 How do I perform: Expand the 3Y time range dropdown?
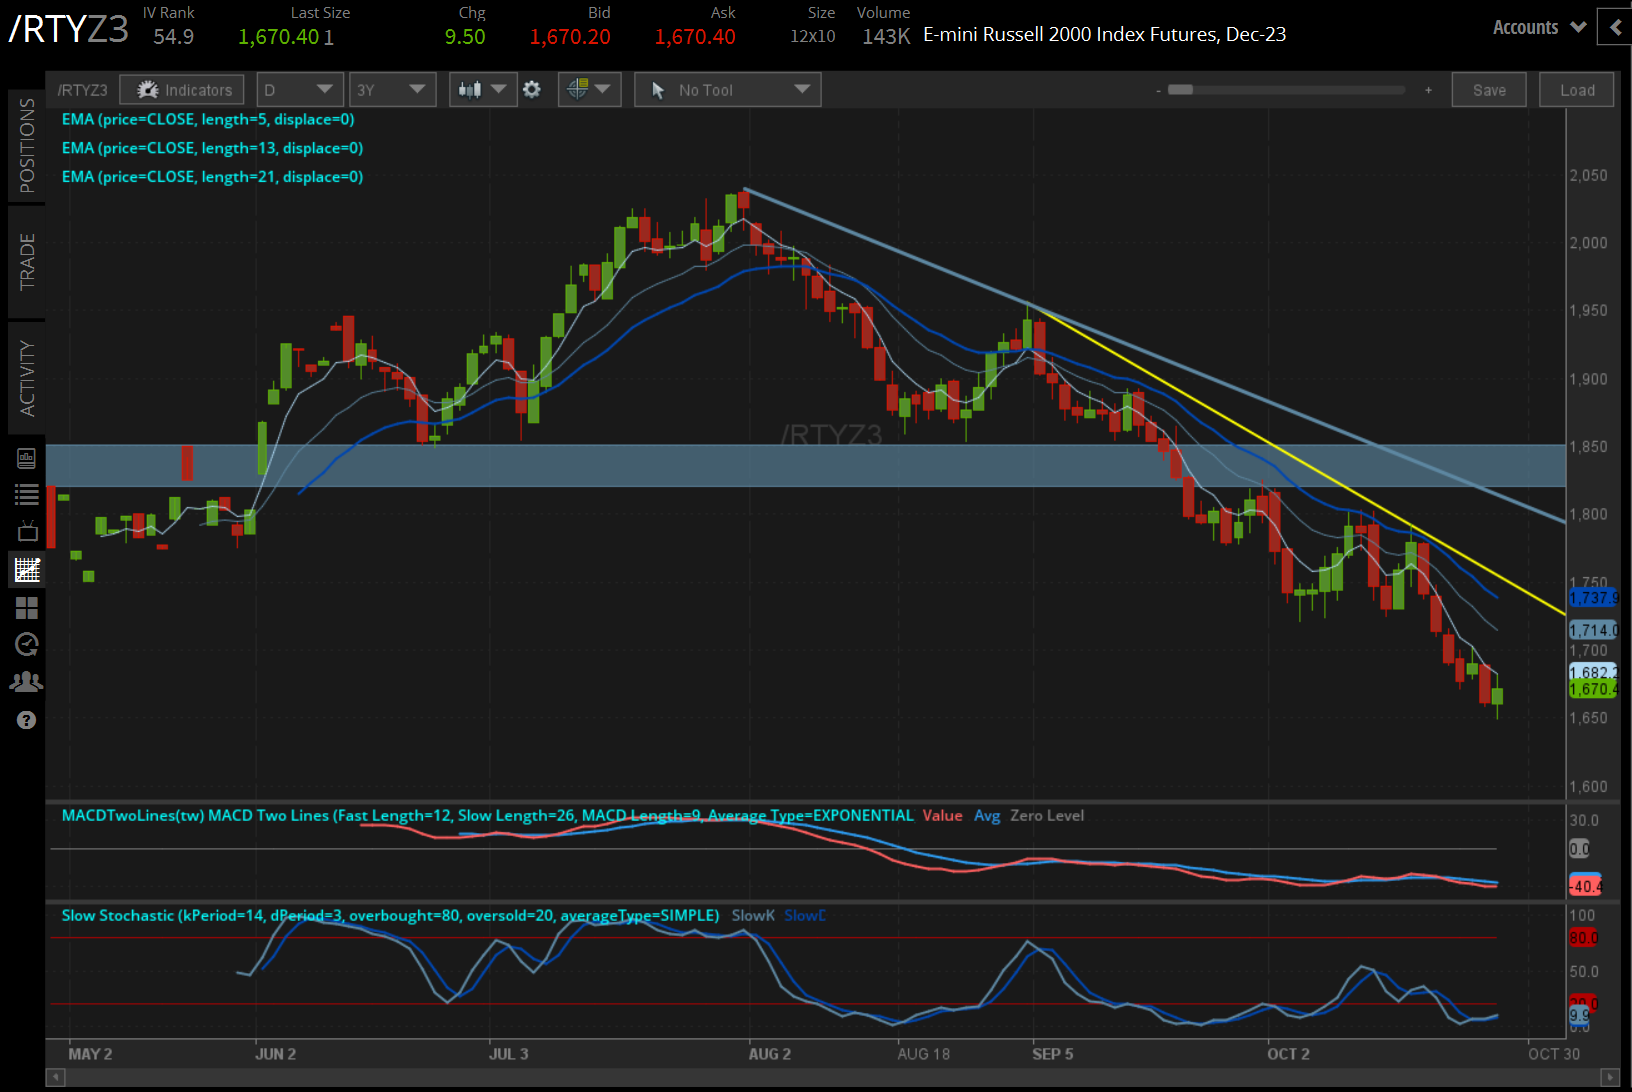click(392, 89)
